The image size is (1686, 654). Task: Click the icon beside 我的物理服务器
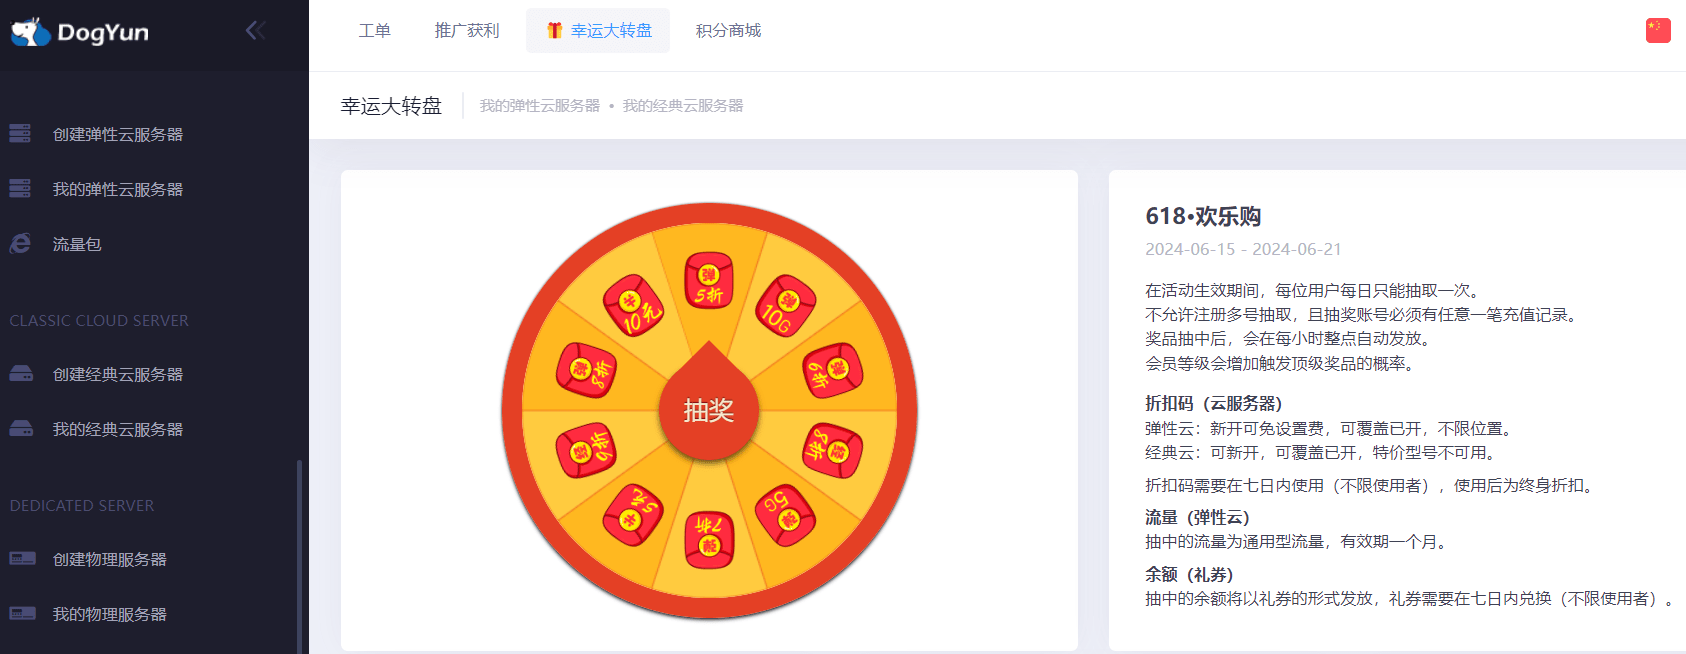pos(22,613)
